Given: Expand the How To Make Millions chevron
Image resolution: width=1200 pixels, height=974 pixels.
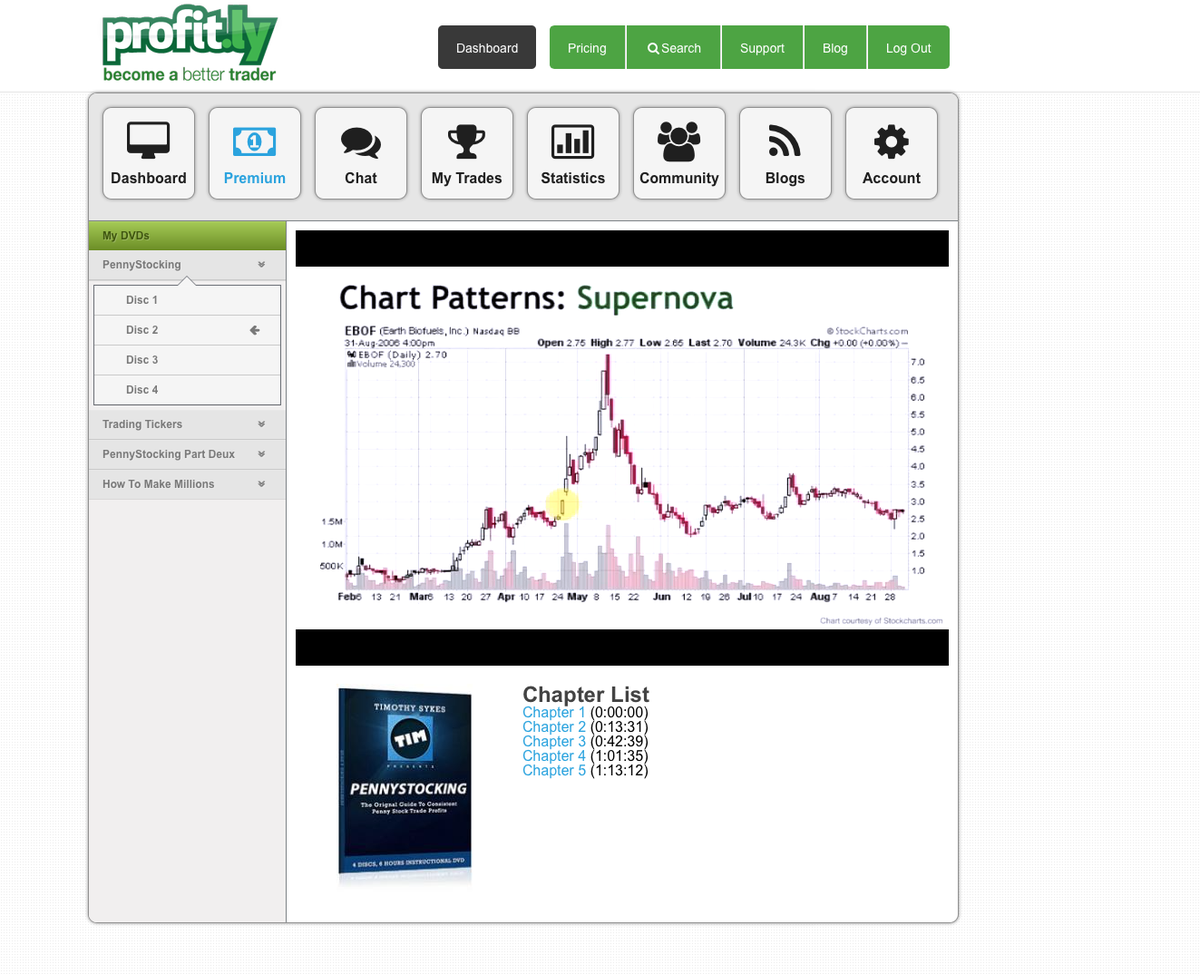Looking at the screenshot, I should 261,484.
